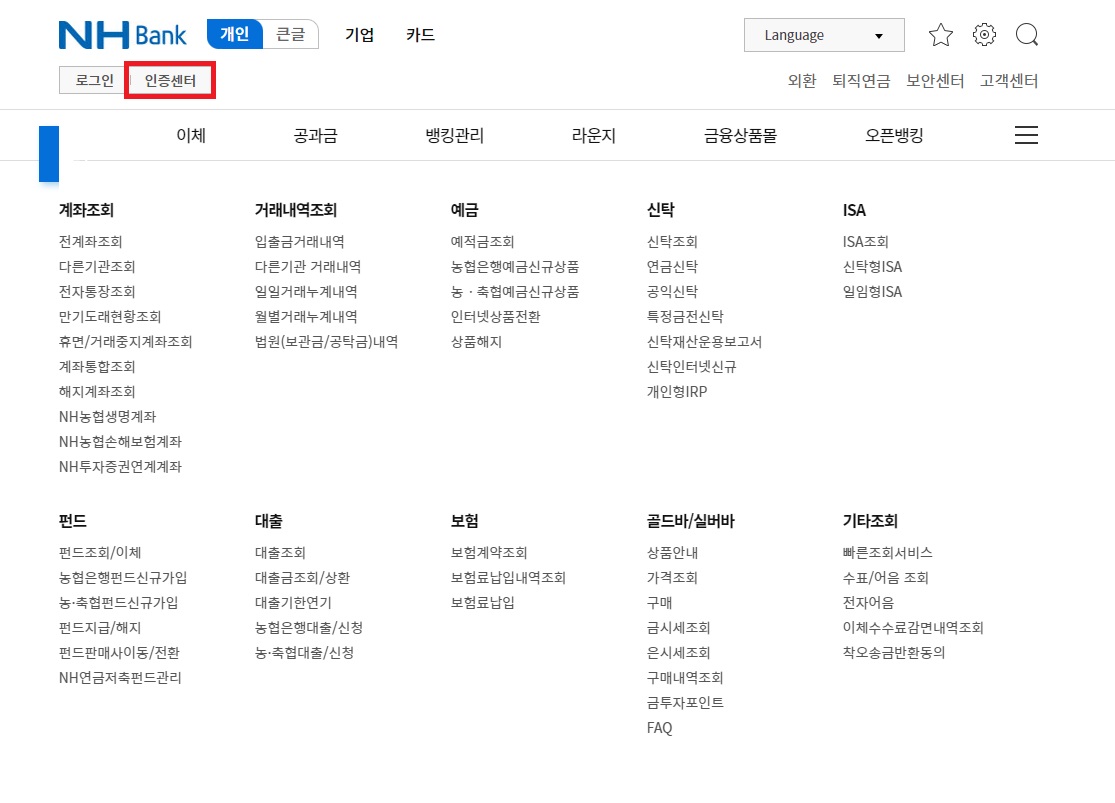1115x803 pixels.
Task: Open 보험료납입 link
Action: coord(483,602)
